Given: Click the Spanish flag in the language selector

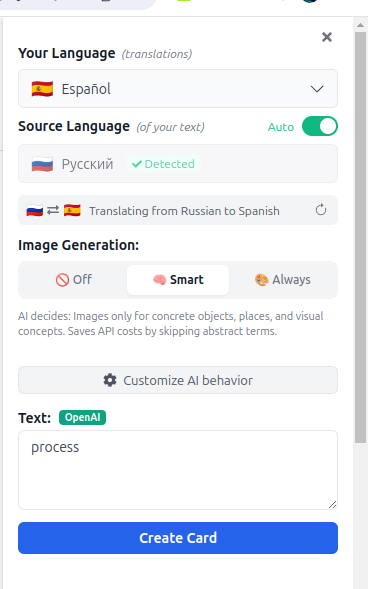Looking at the screenshot, I should [42, 89].
